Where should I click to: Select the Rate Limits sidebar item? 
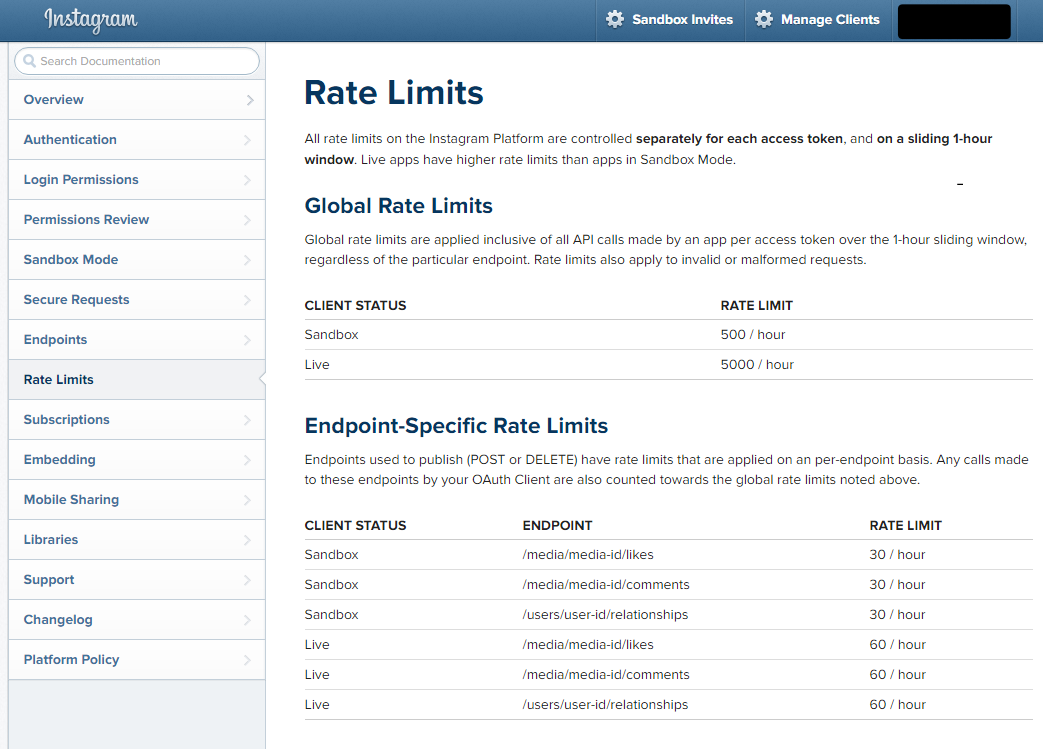(136, 379)
